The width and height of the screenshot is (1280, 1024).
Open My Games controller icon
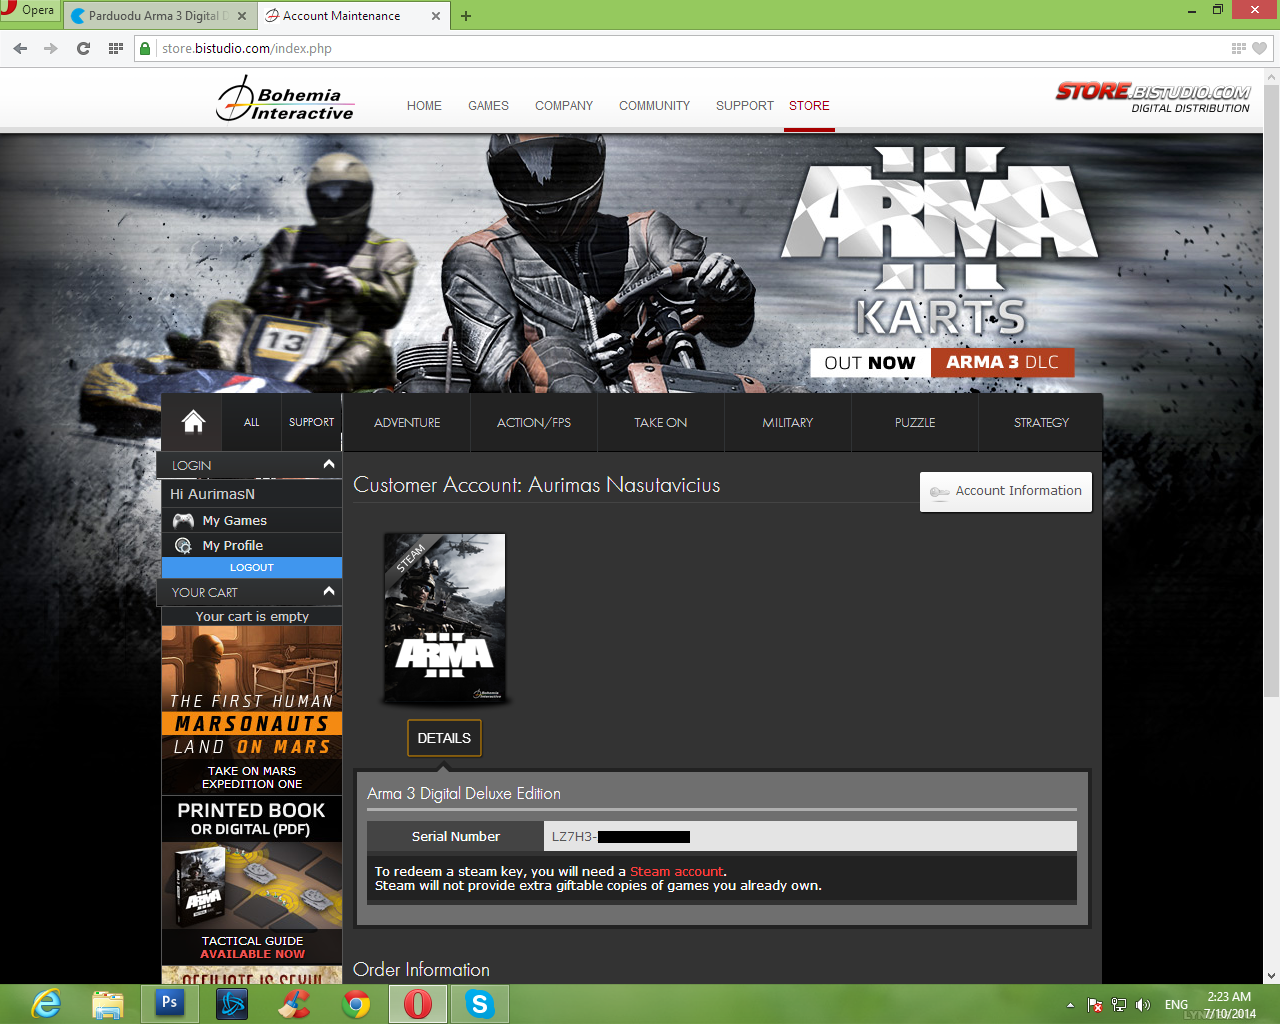pos(183,520)
